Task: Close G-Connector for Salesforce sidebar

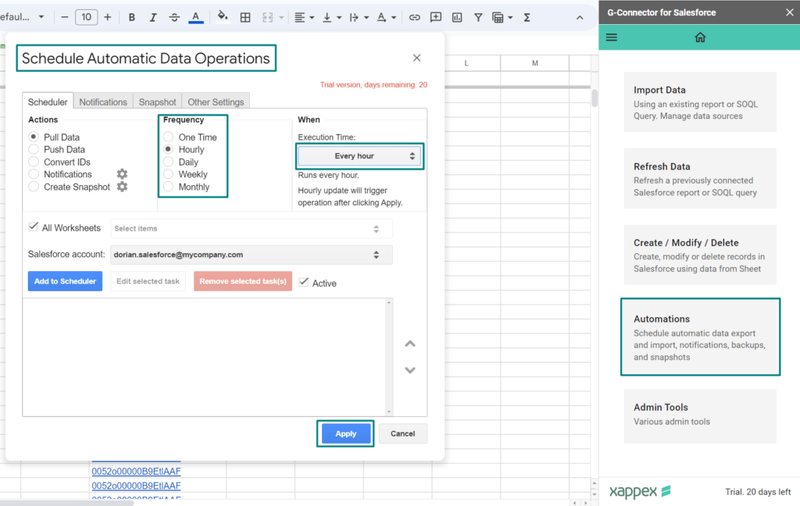Action: pyautogui.click(x=789, y=12)
